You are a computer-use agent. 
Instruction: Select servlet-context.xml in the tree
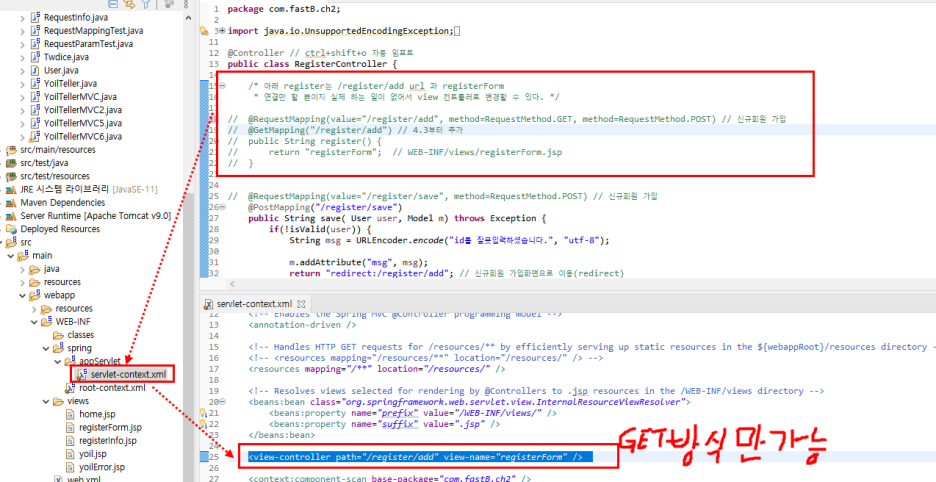click(x=127, y=374)
